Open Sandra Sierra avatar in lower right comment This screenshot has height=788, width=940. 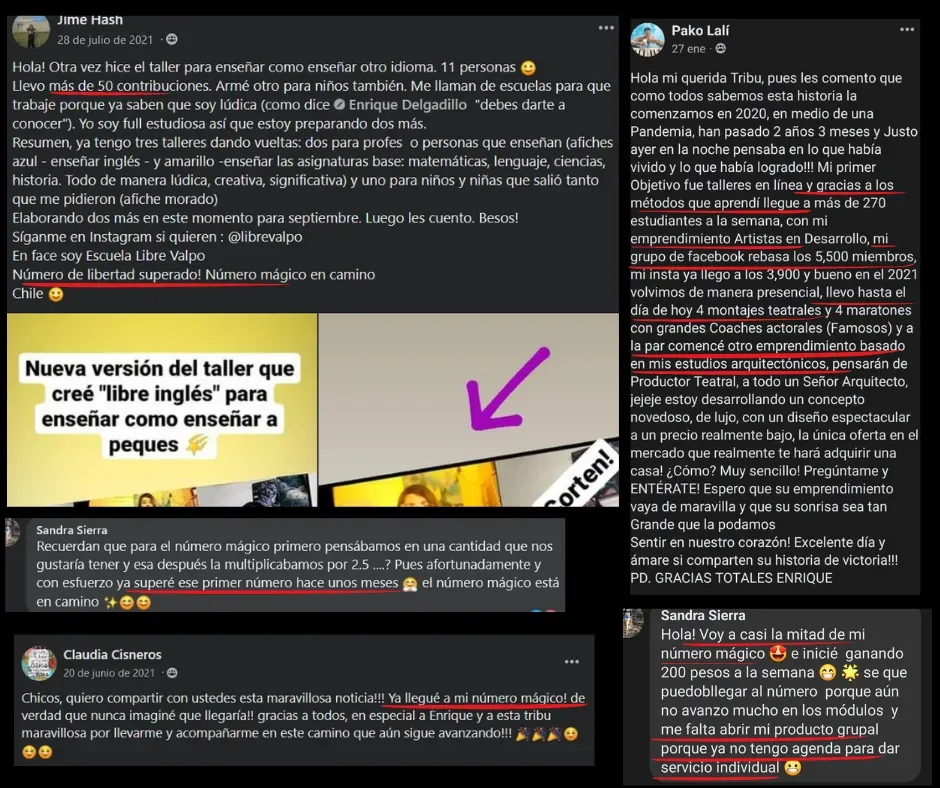[634, 622]
